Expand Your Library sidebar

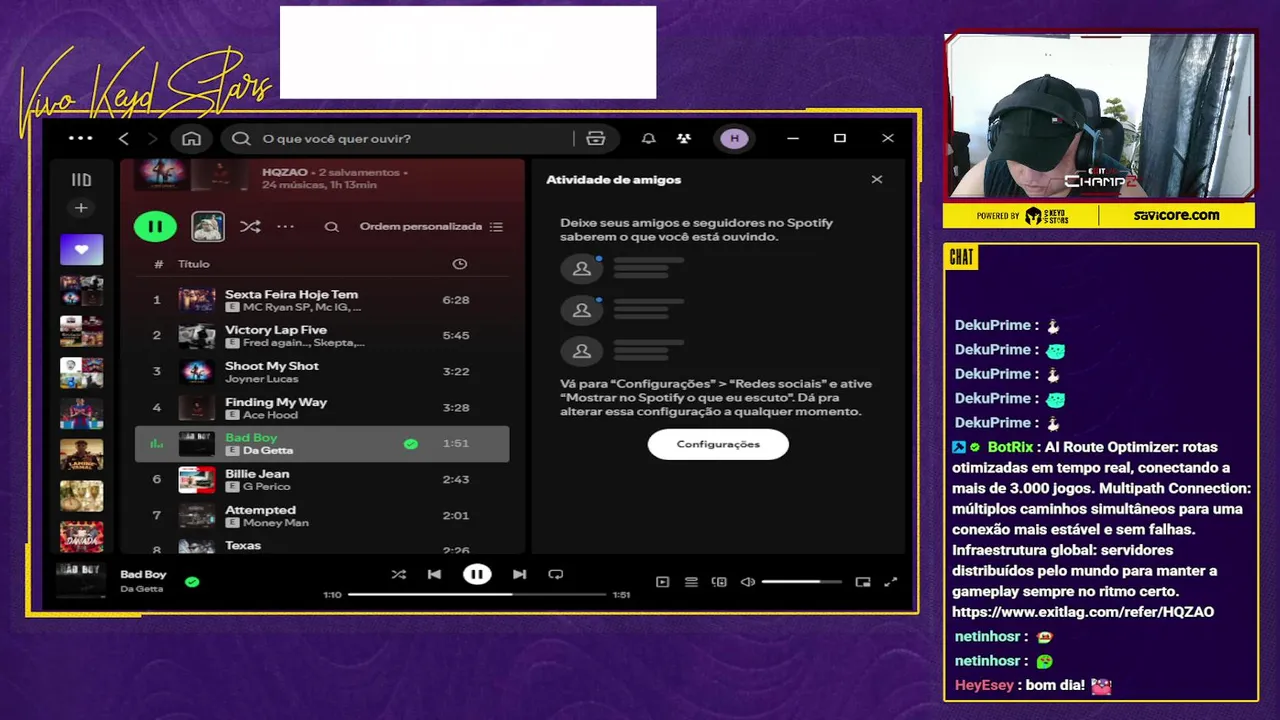[81, 180]
